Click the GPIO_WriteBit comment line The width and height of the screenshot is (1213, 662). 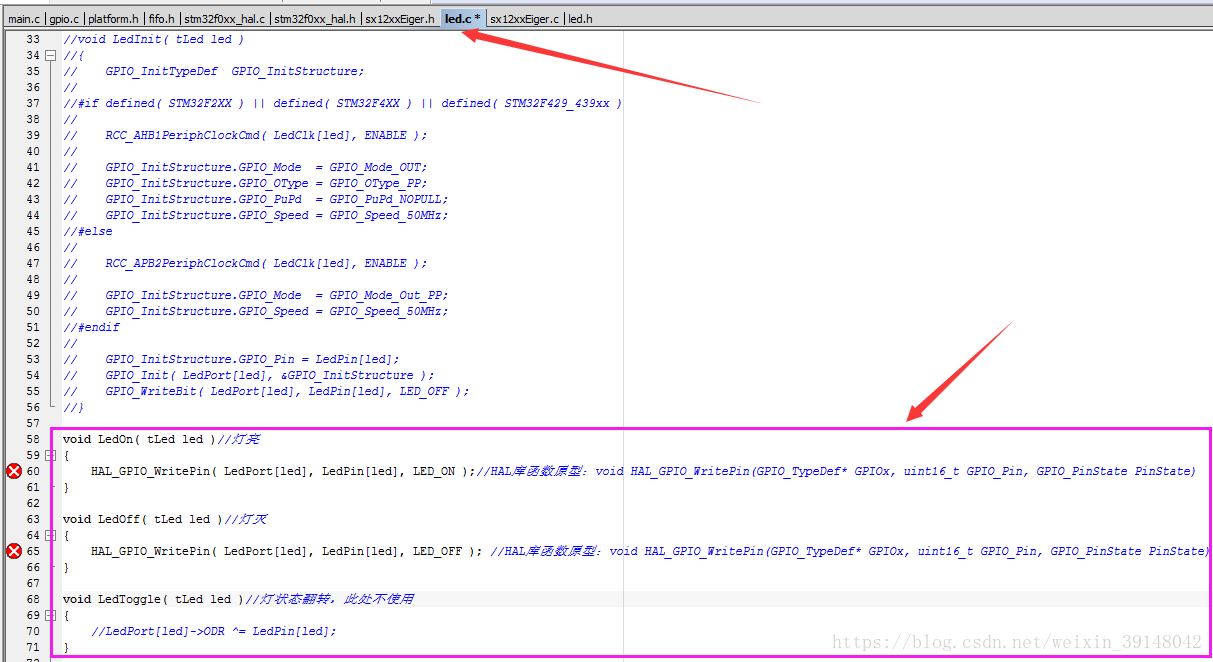click(x=266, y=391)
